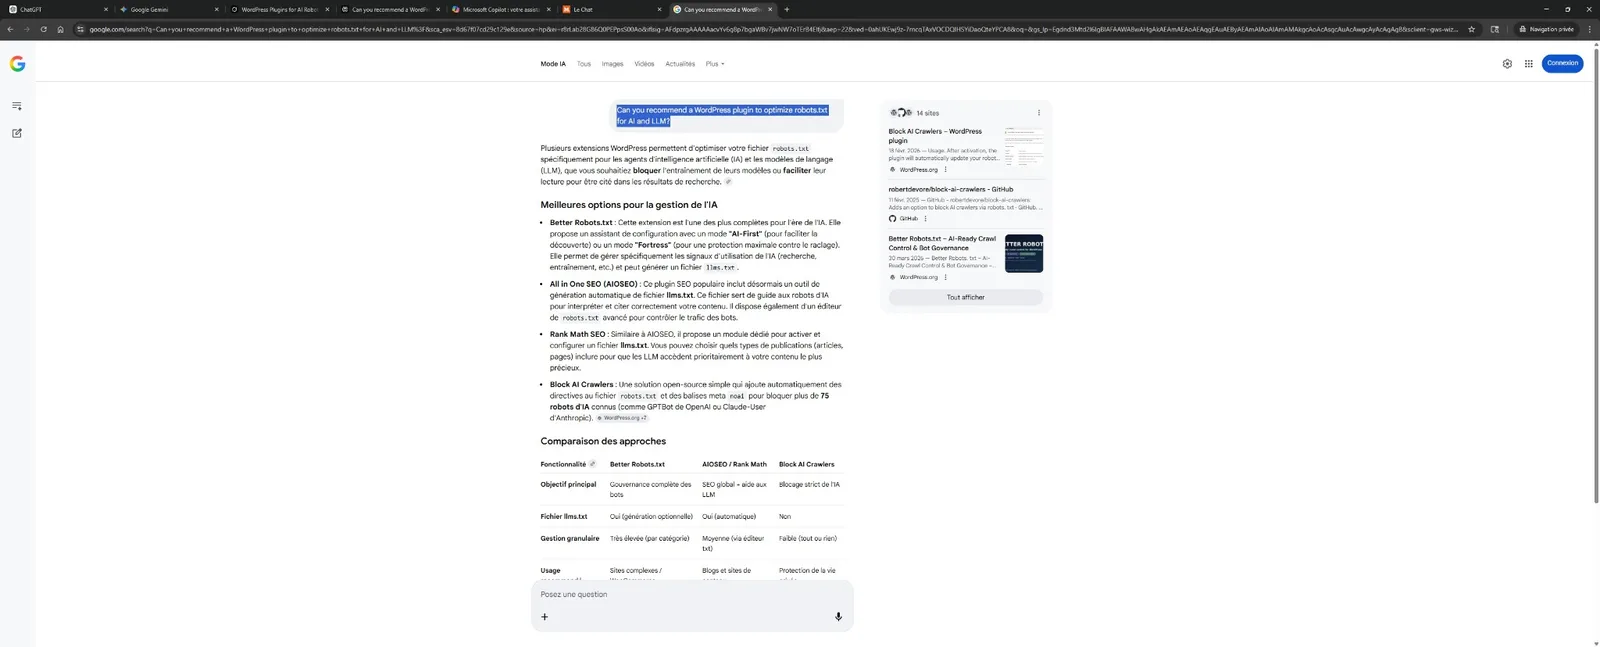Expand the Plus dropdown menu

pos(715,64)
